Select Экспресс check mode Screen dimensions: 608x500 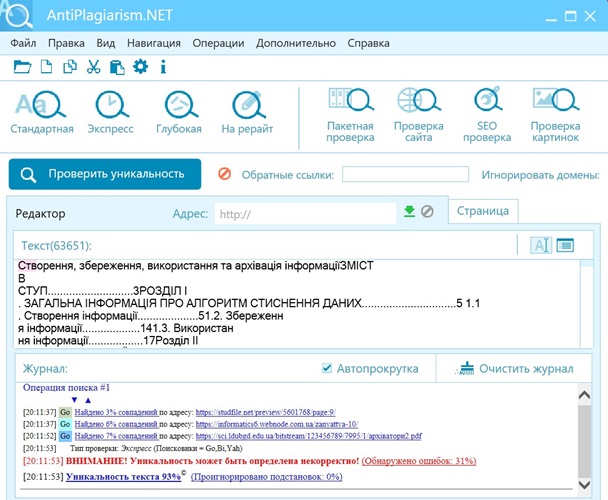111,112
